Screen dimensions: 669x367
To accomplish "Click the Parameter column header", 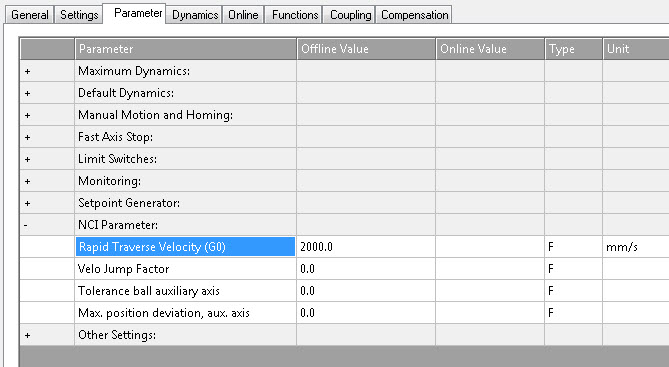I will (185, 49).
